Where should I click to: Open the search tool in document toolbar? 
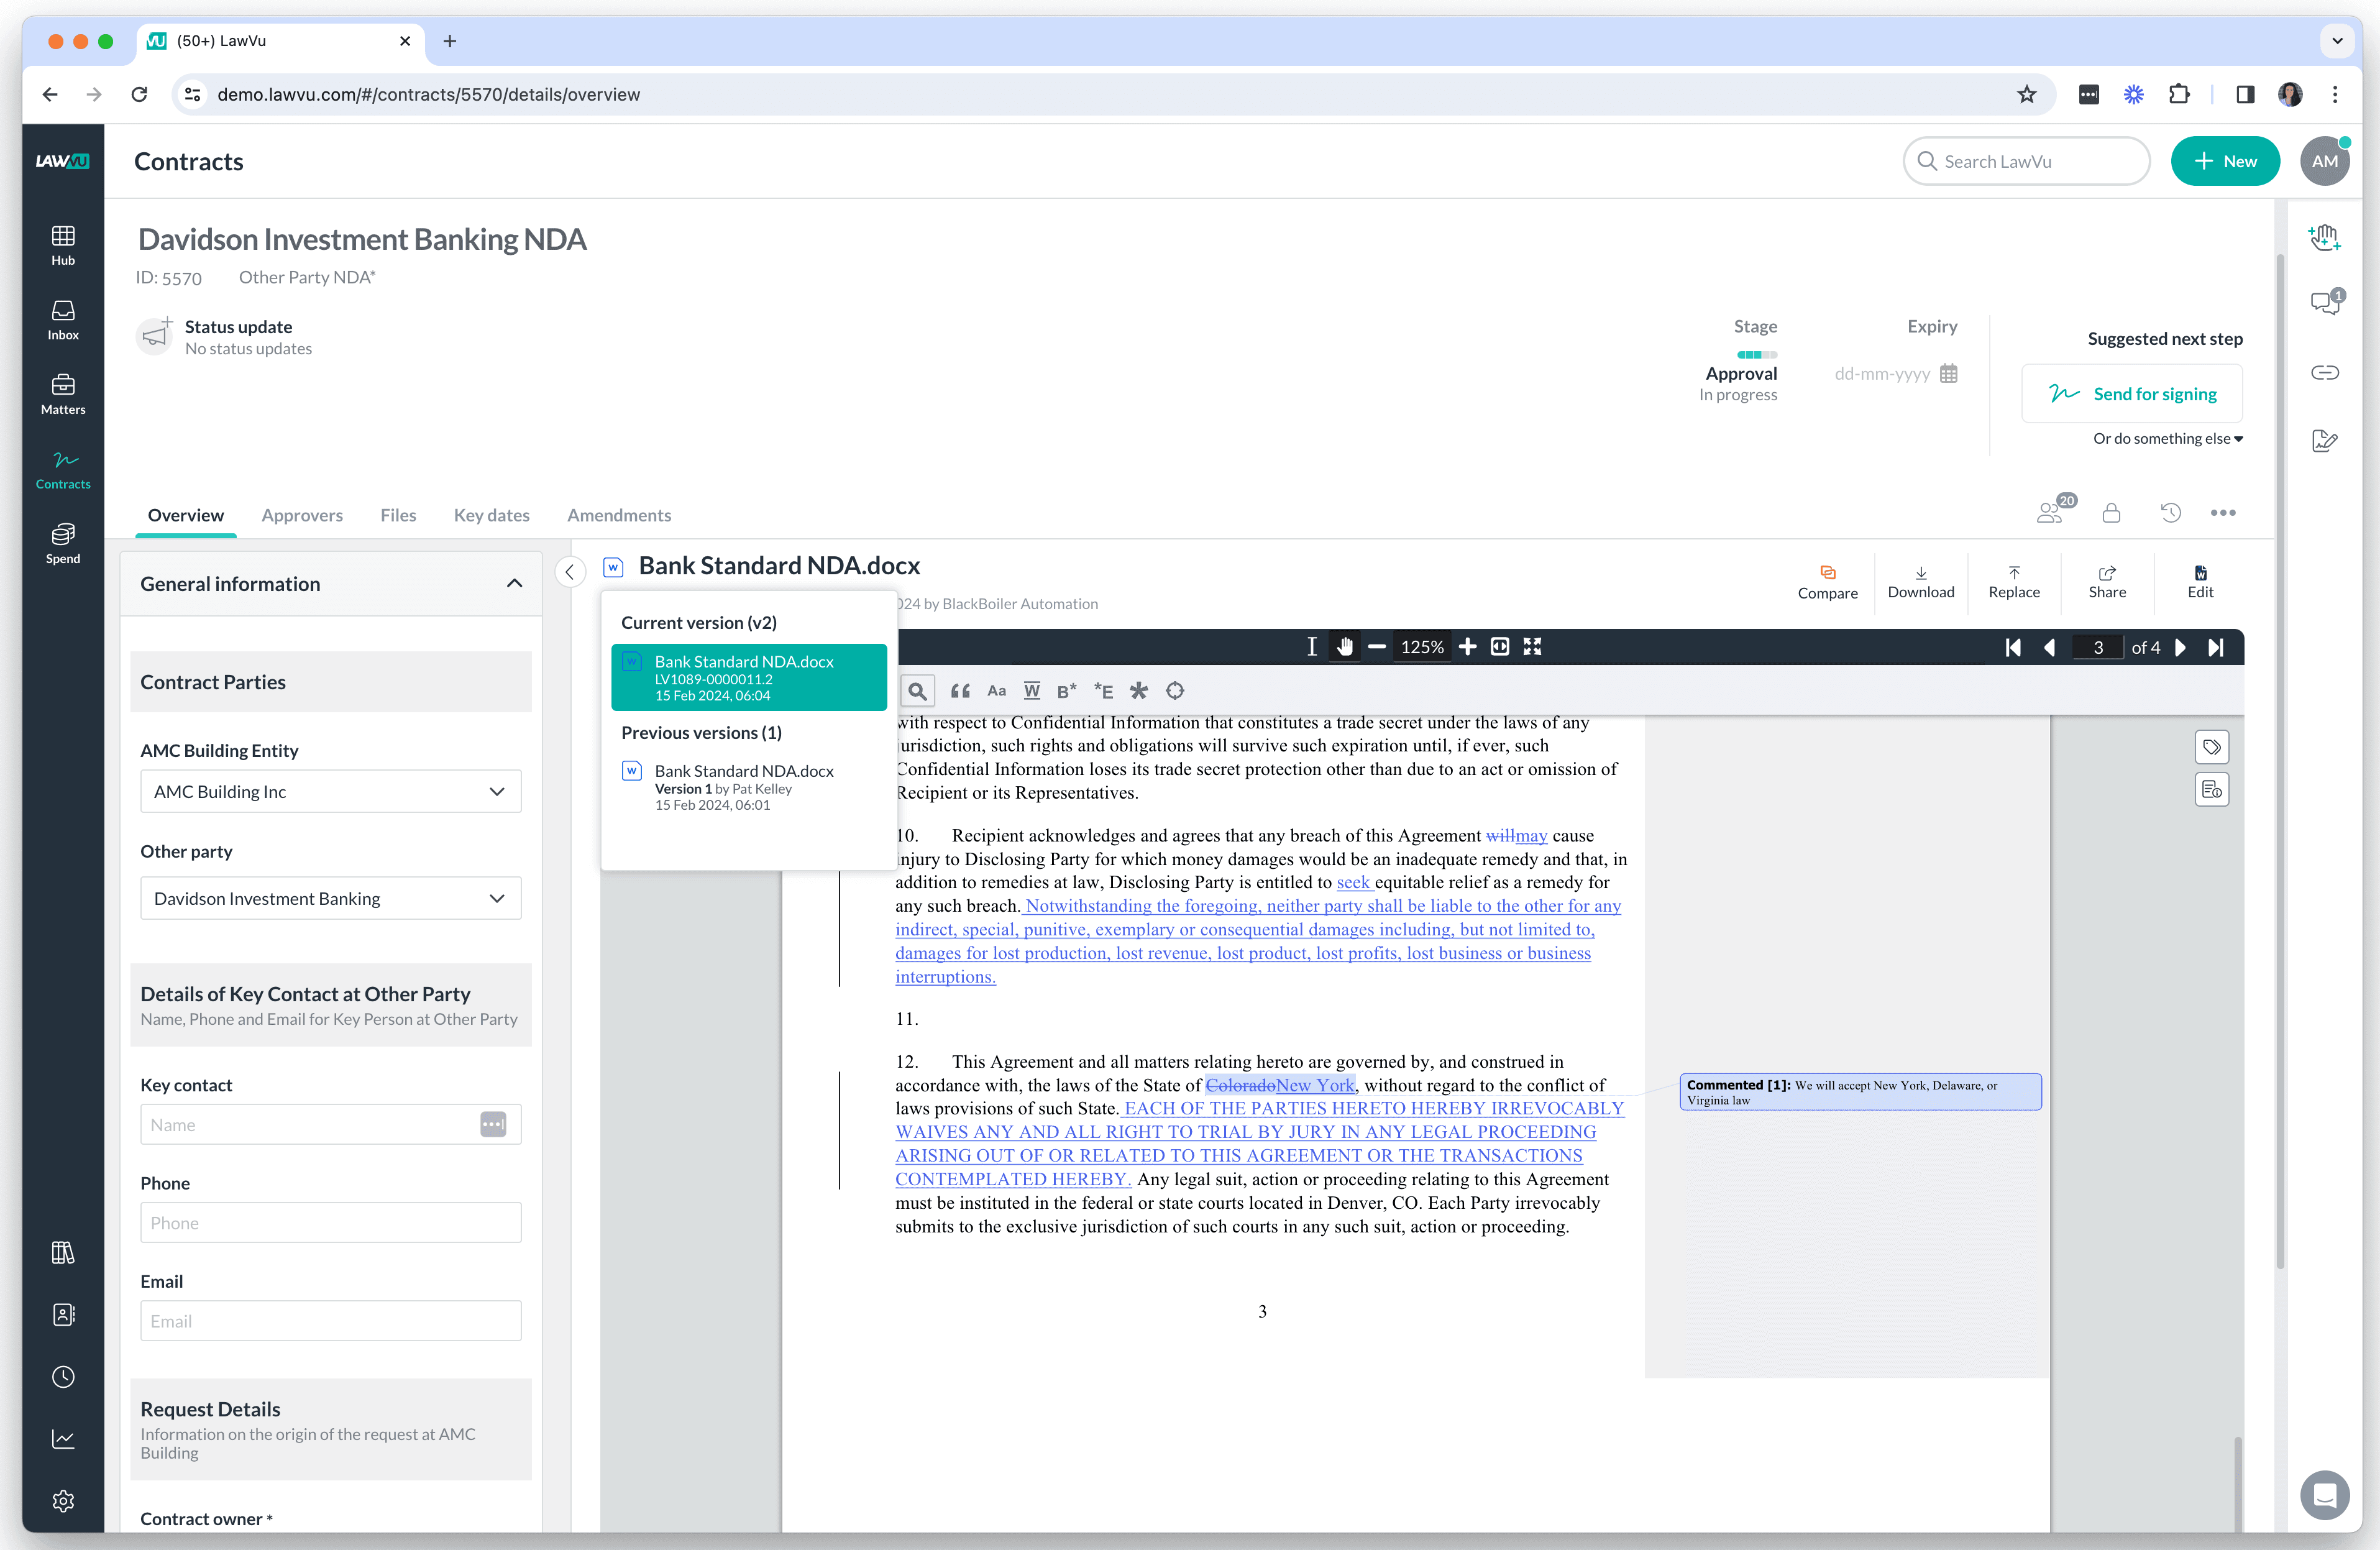coord(917,691)
